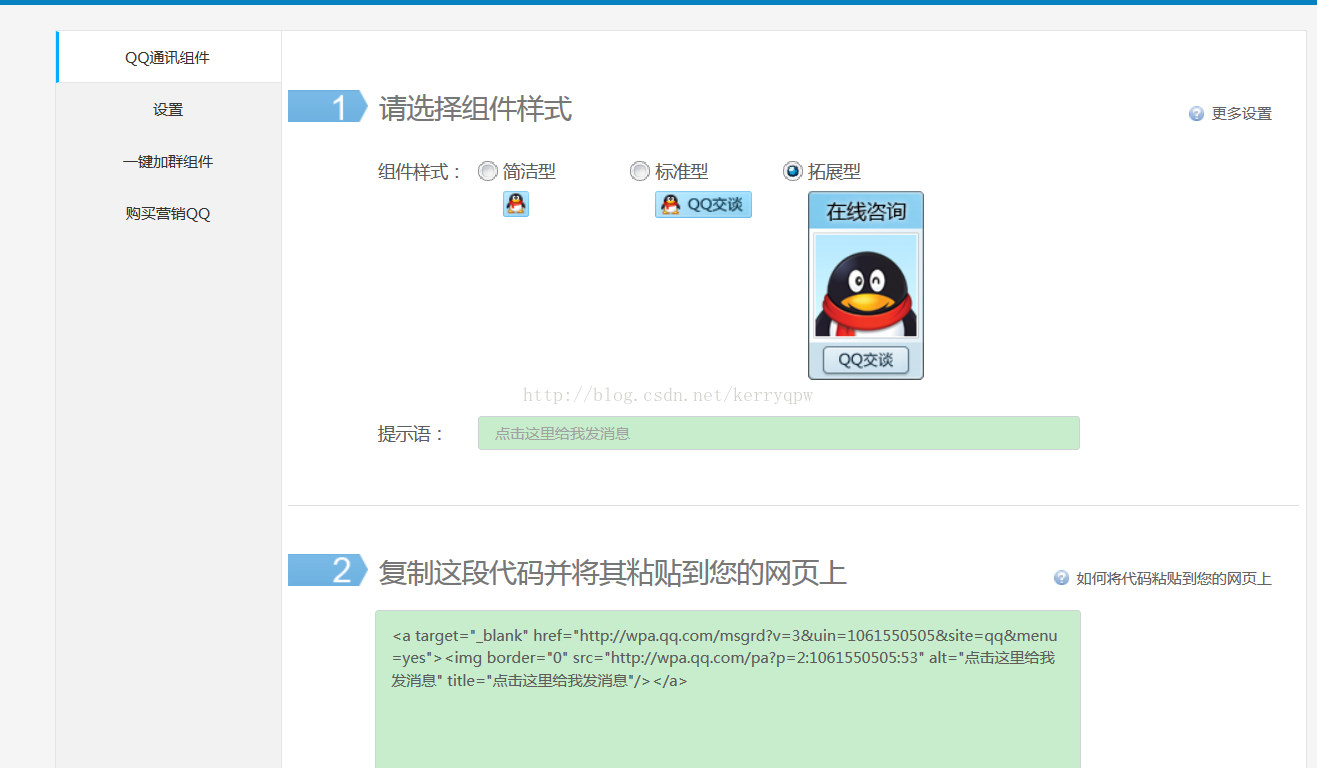Click the small penguin icon preview

pos(515,204)
